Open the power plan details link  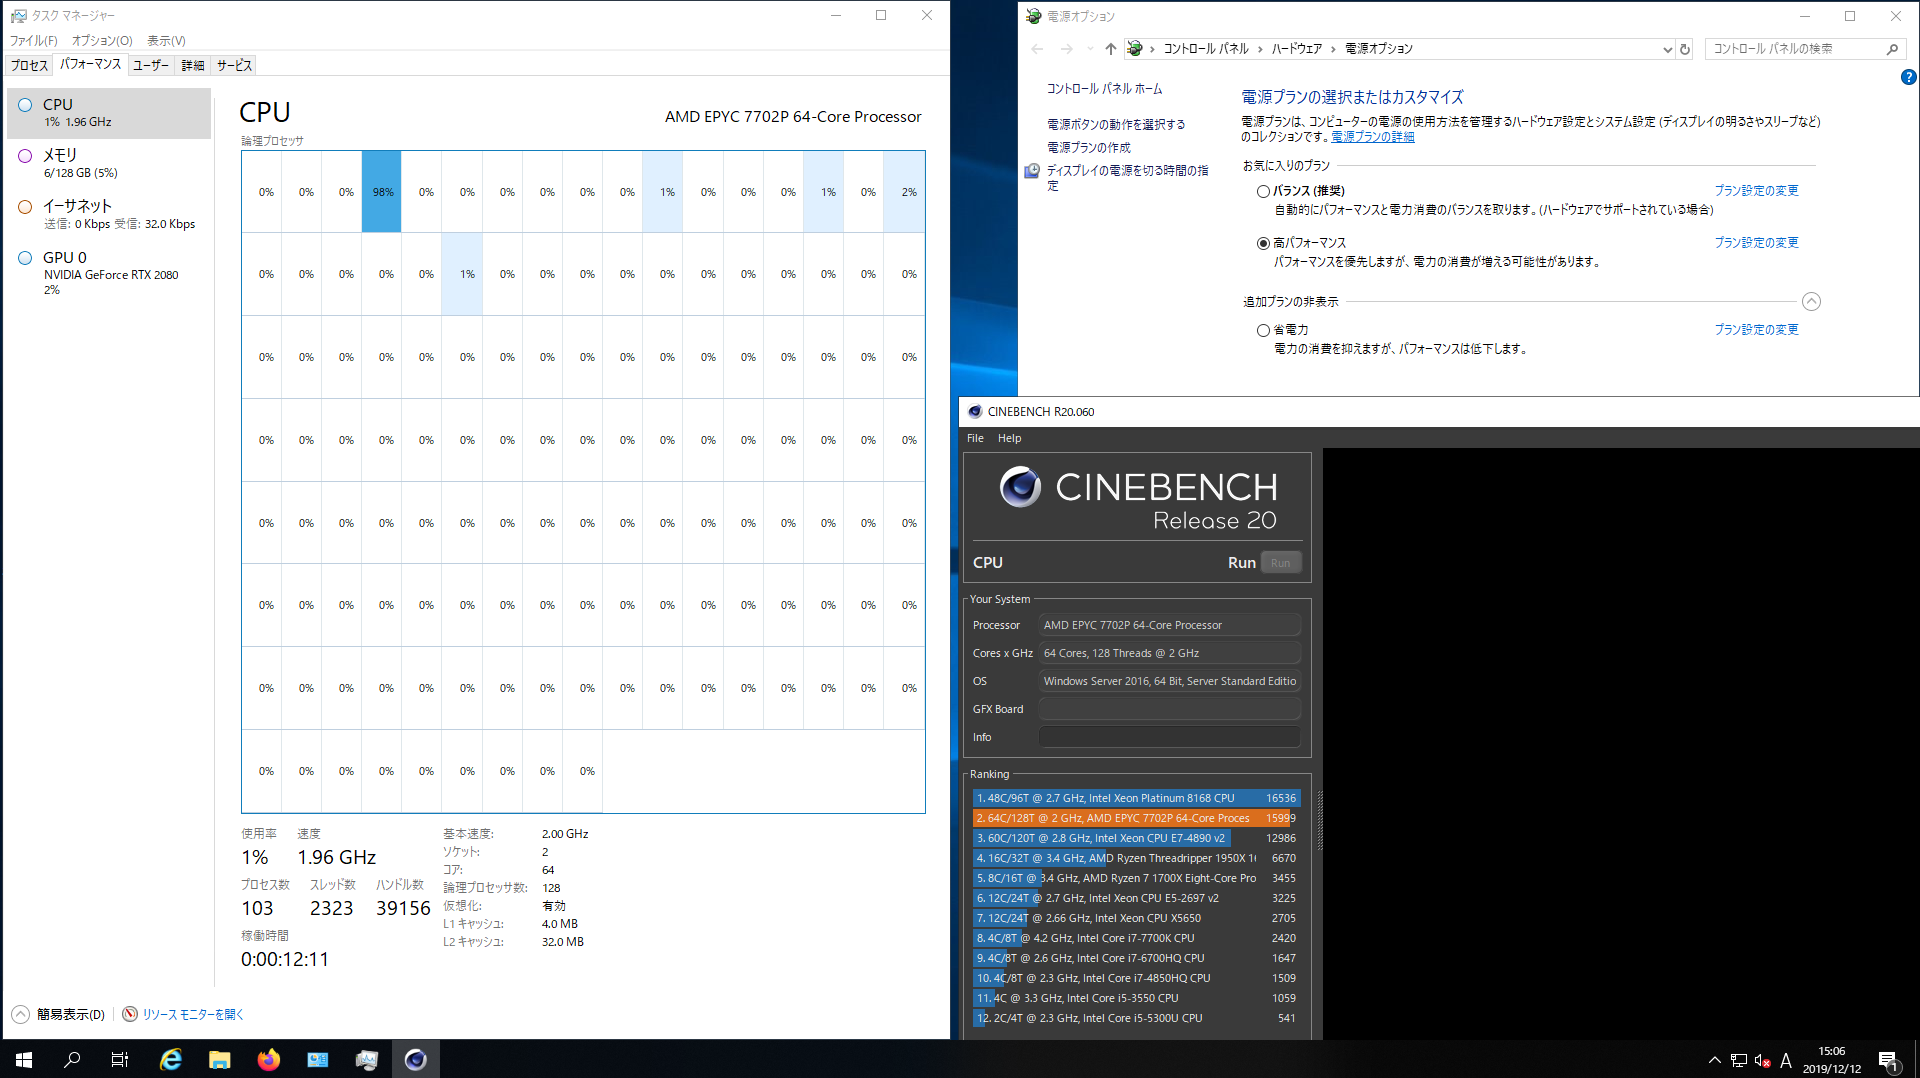1373,137
